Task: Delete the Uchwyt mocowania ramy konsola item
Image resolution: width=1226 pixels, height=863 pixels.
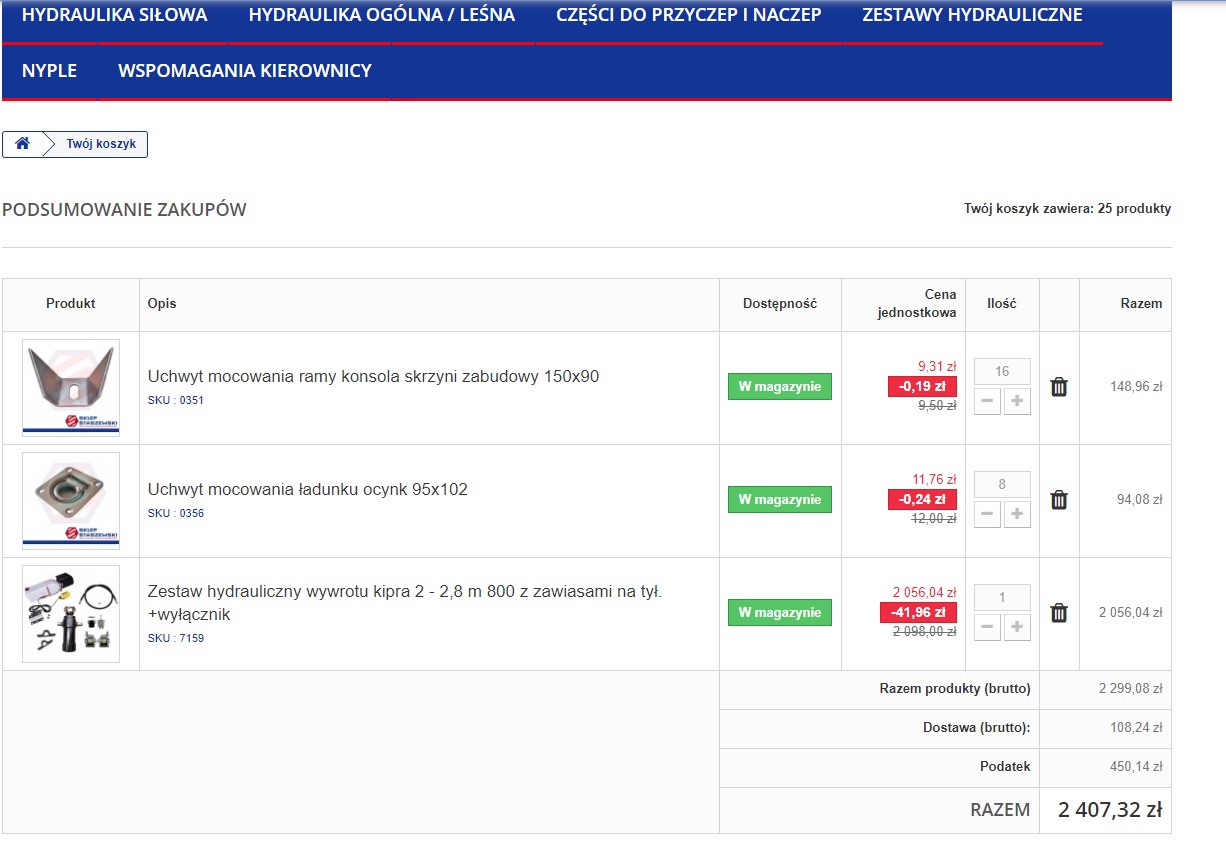Action: (x=1059, y=387)
